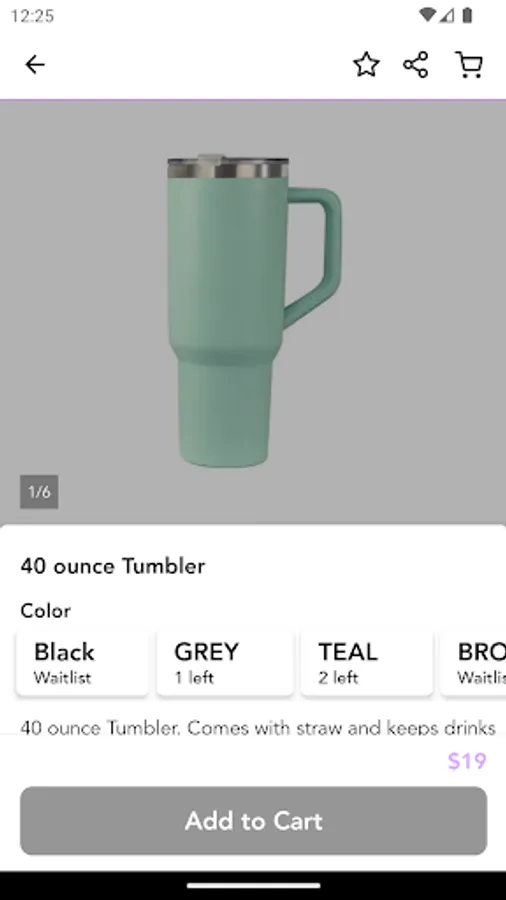Select the Black color option
Image resolution: width=506 pixels, height=900 pixels.
(83, 664)
